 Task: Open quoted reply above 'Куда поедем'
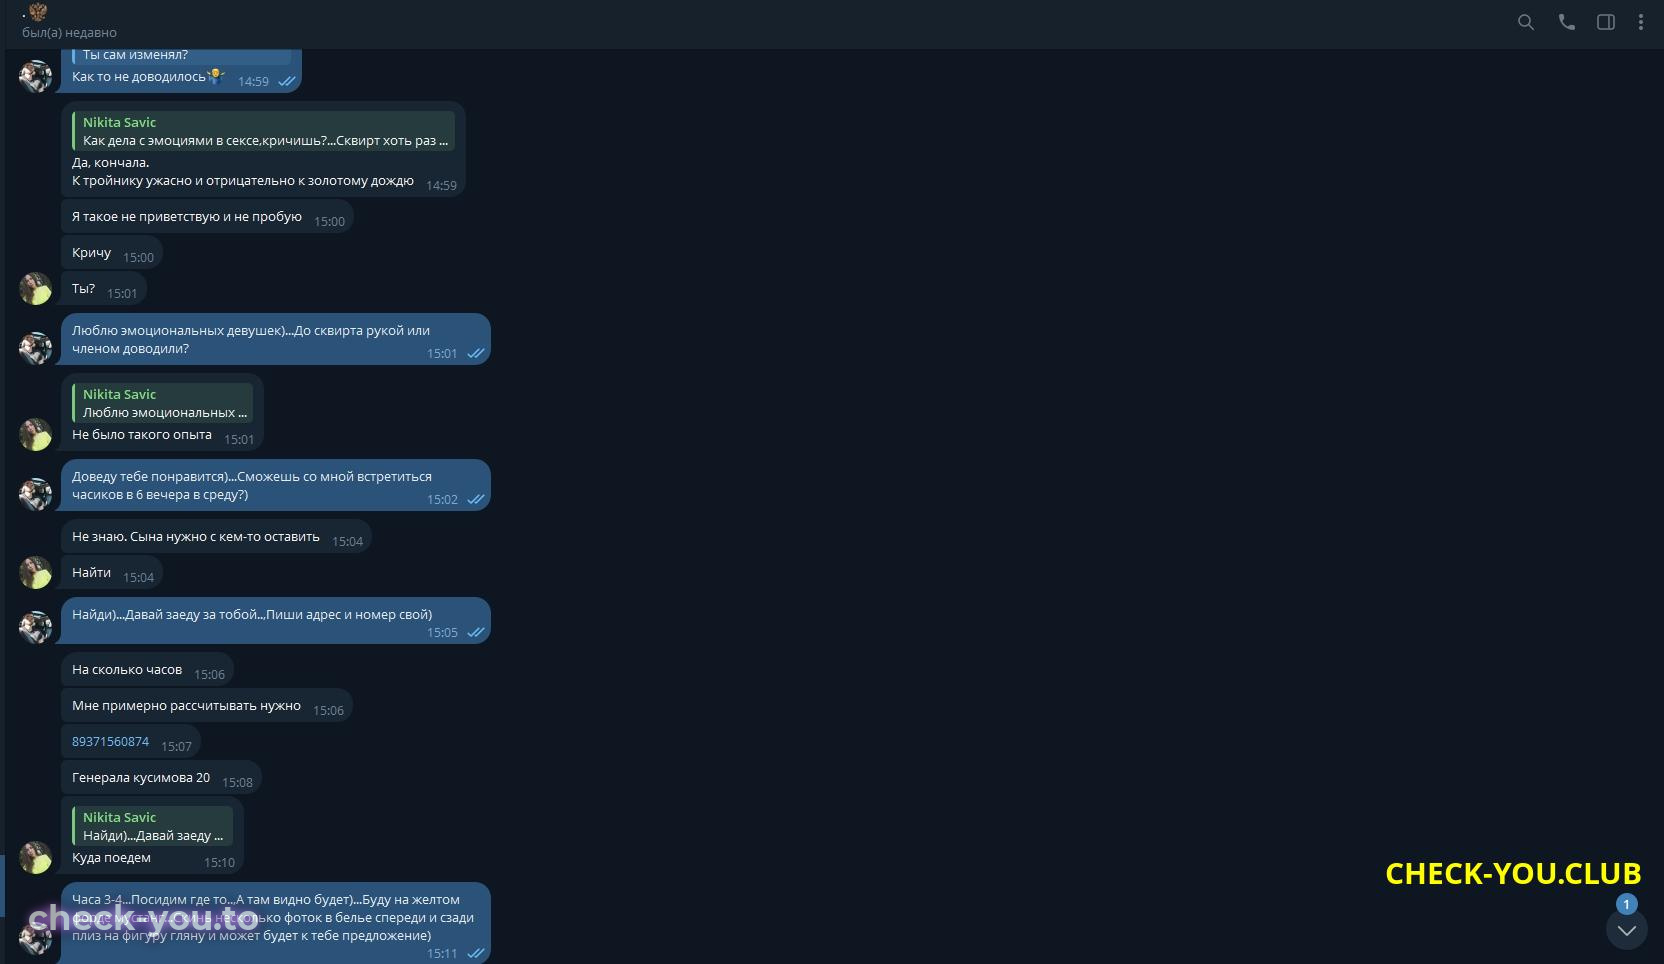click(x=153, y=826)
